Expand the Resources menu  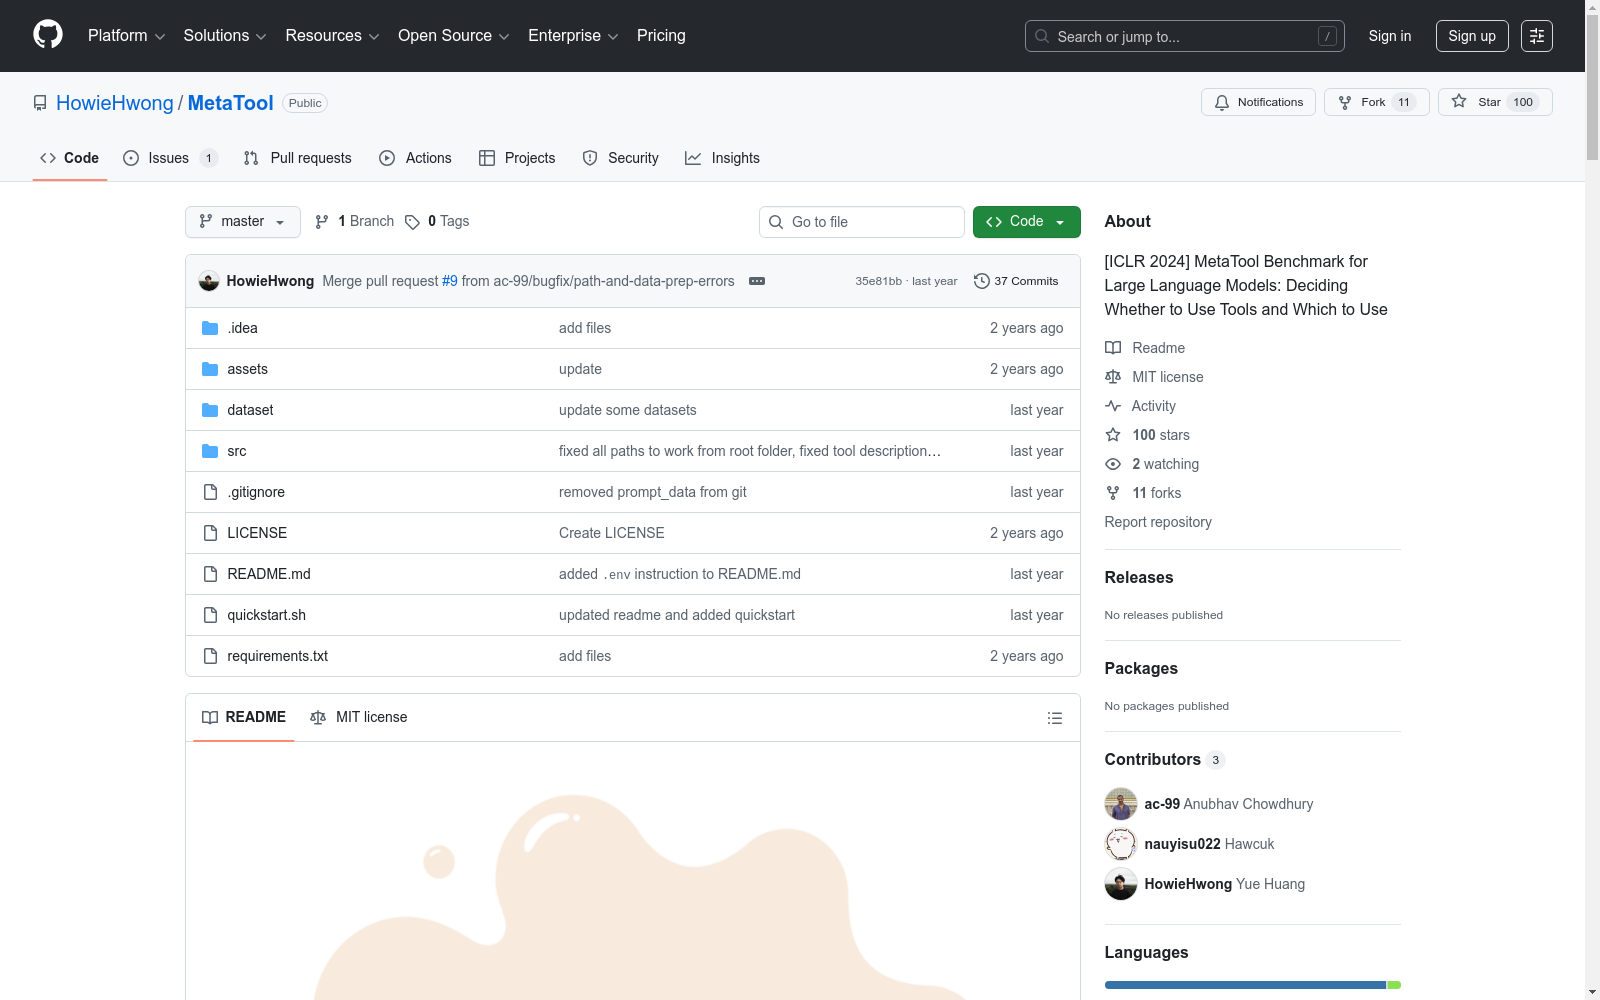(x=333, y=36)
